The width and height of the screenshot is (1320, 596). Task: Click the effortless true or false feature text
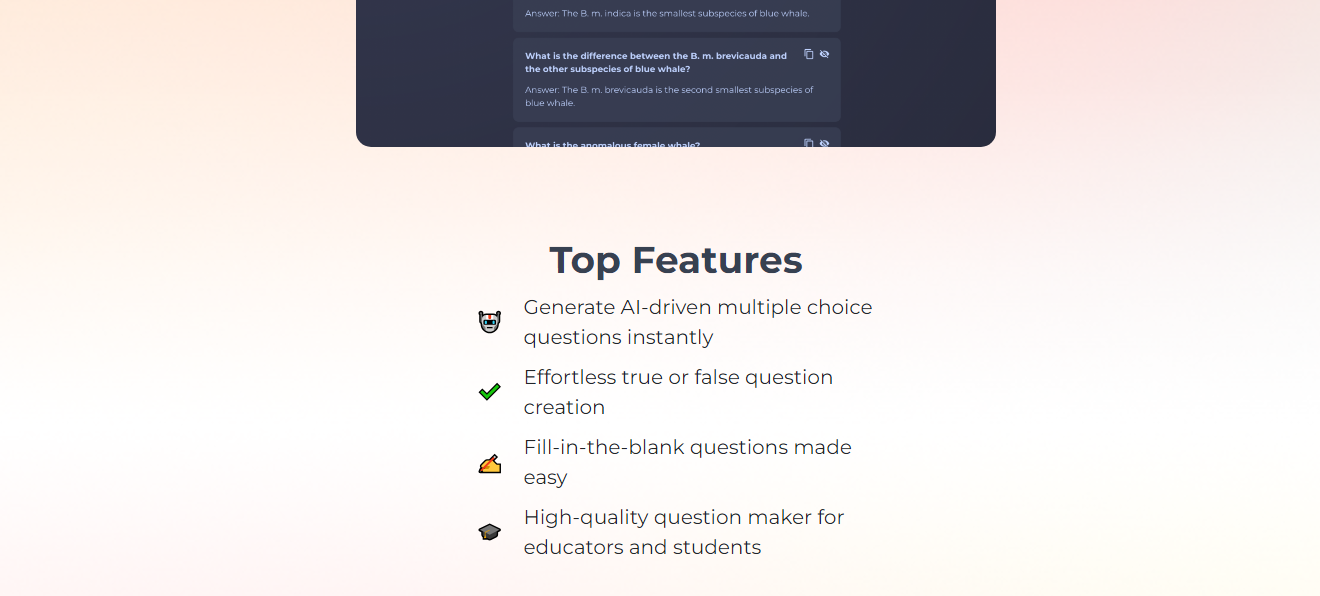[678, 391]
